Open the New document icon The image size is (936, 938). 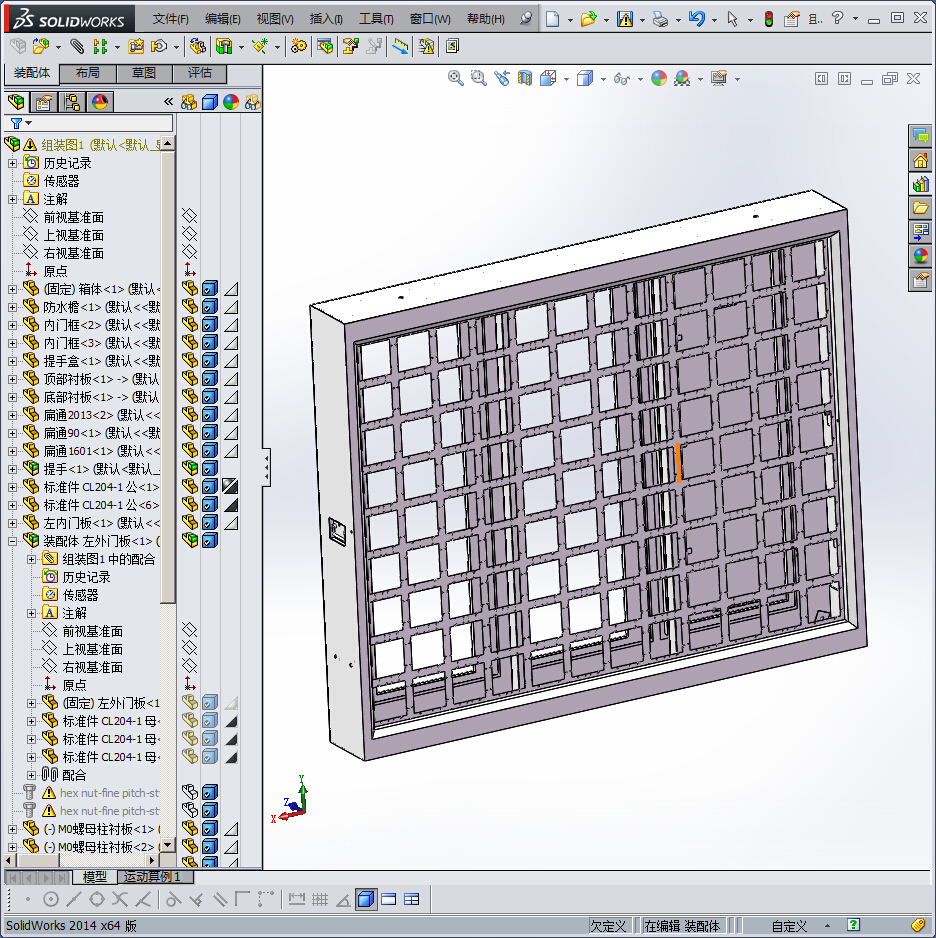click(552, 19)
